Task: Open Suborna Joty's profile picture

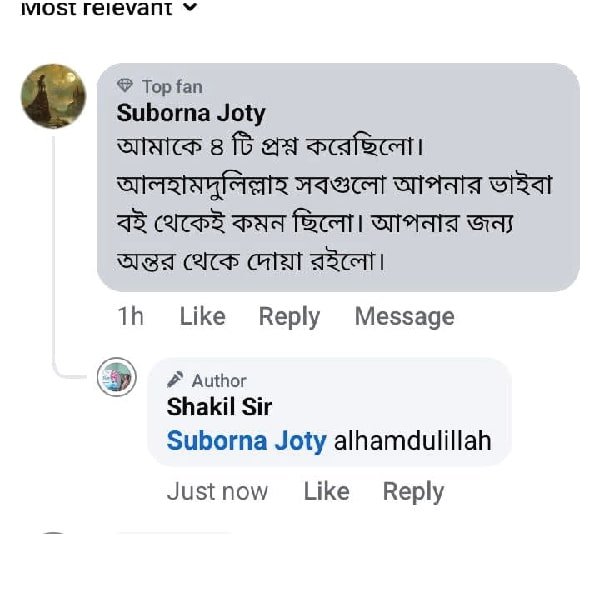Action: [53, 96]
